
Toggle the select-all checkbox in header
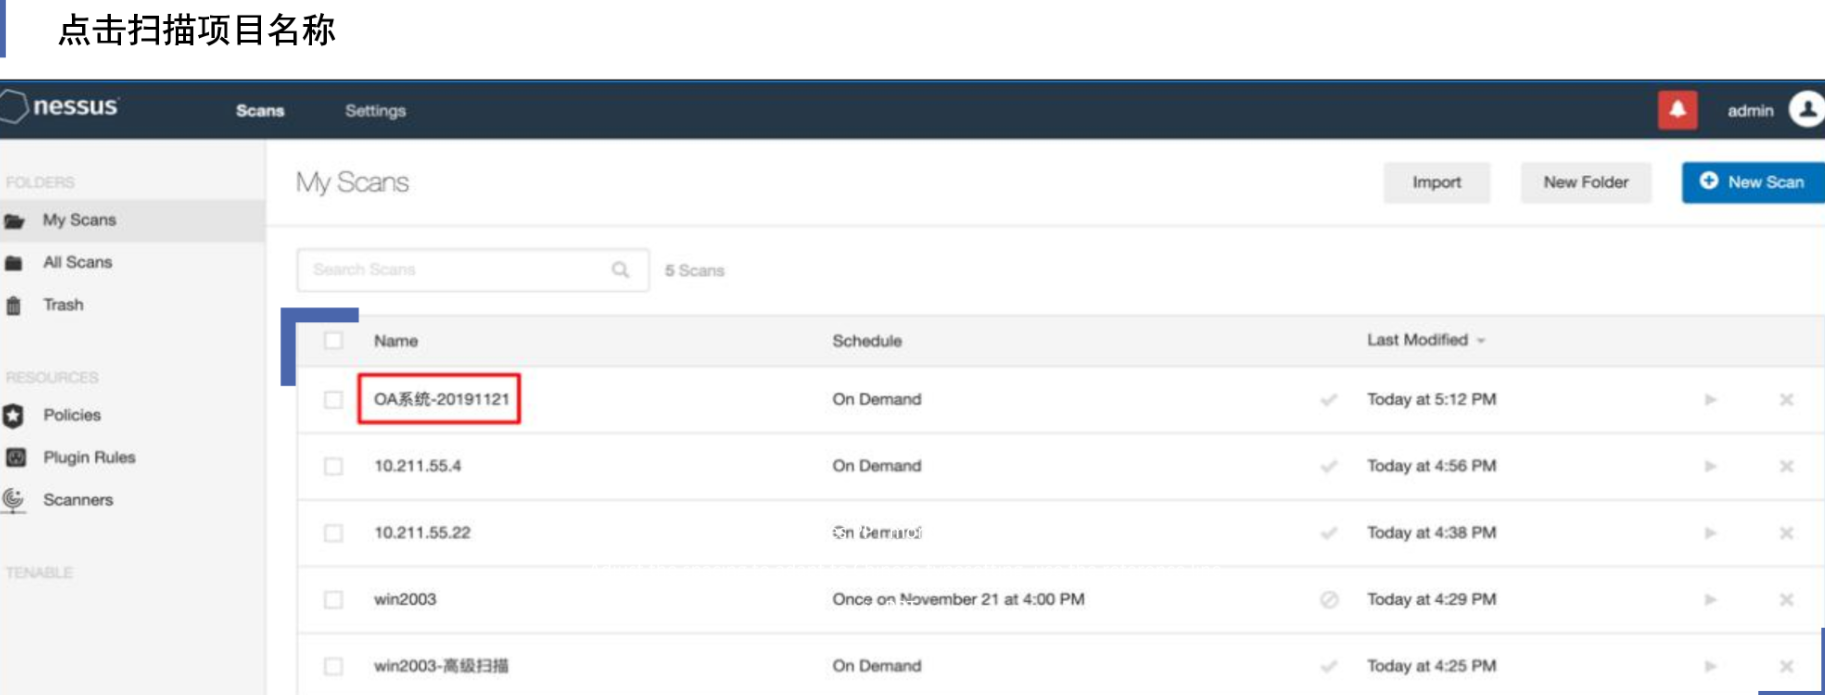click(333, 341)
